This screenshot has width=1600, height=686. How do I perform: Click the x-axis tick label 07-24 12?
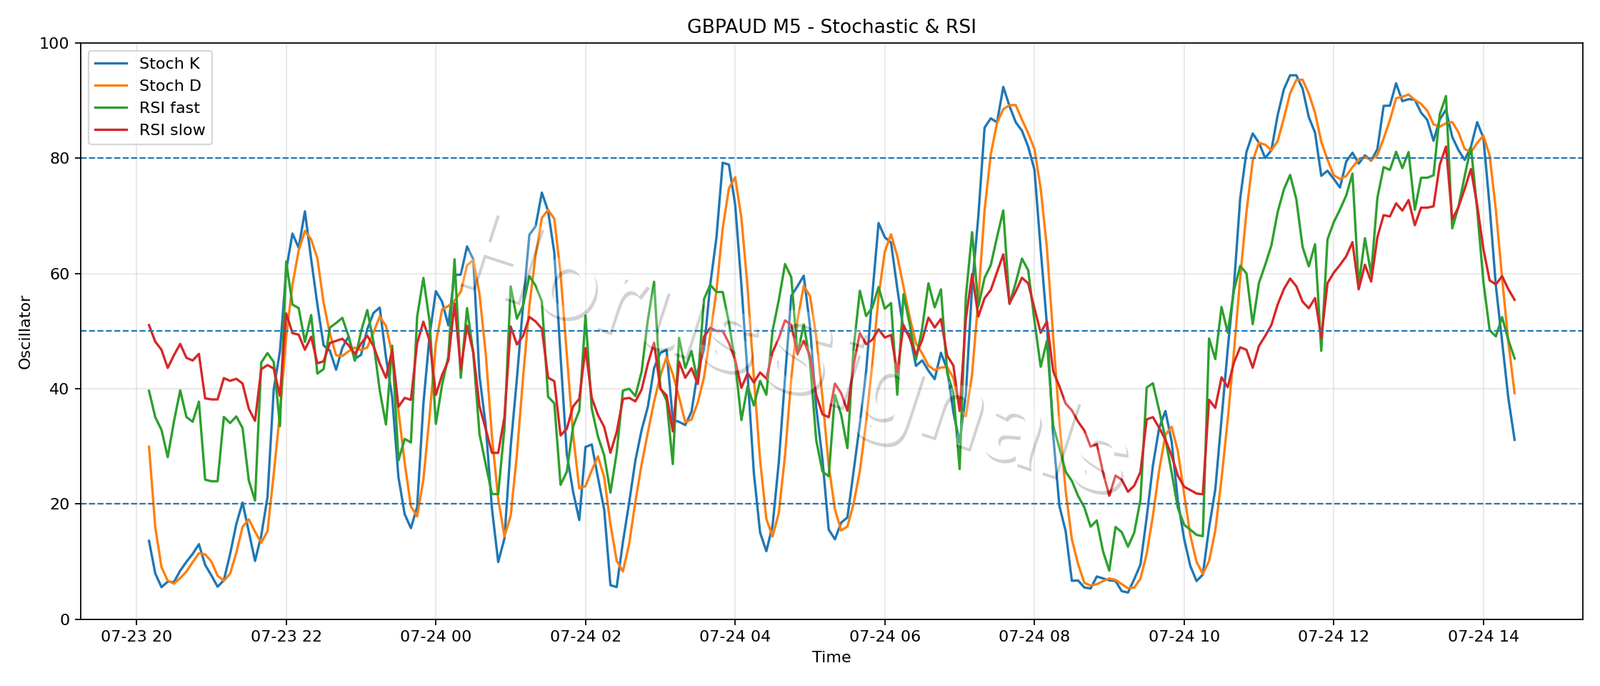(1333, 636)
